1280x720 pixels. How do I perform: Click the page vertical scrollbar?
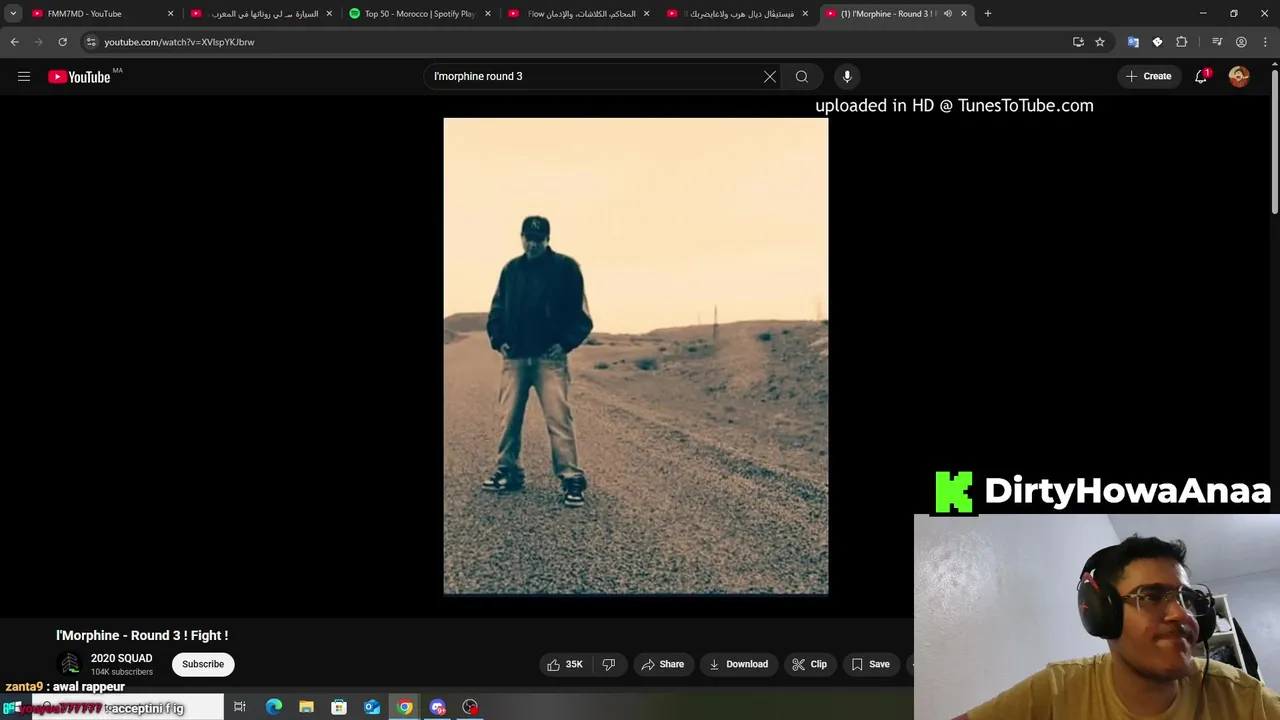[1275, 140]
